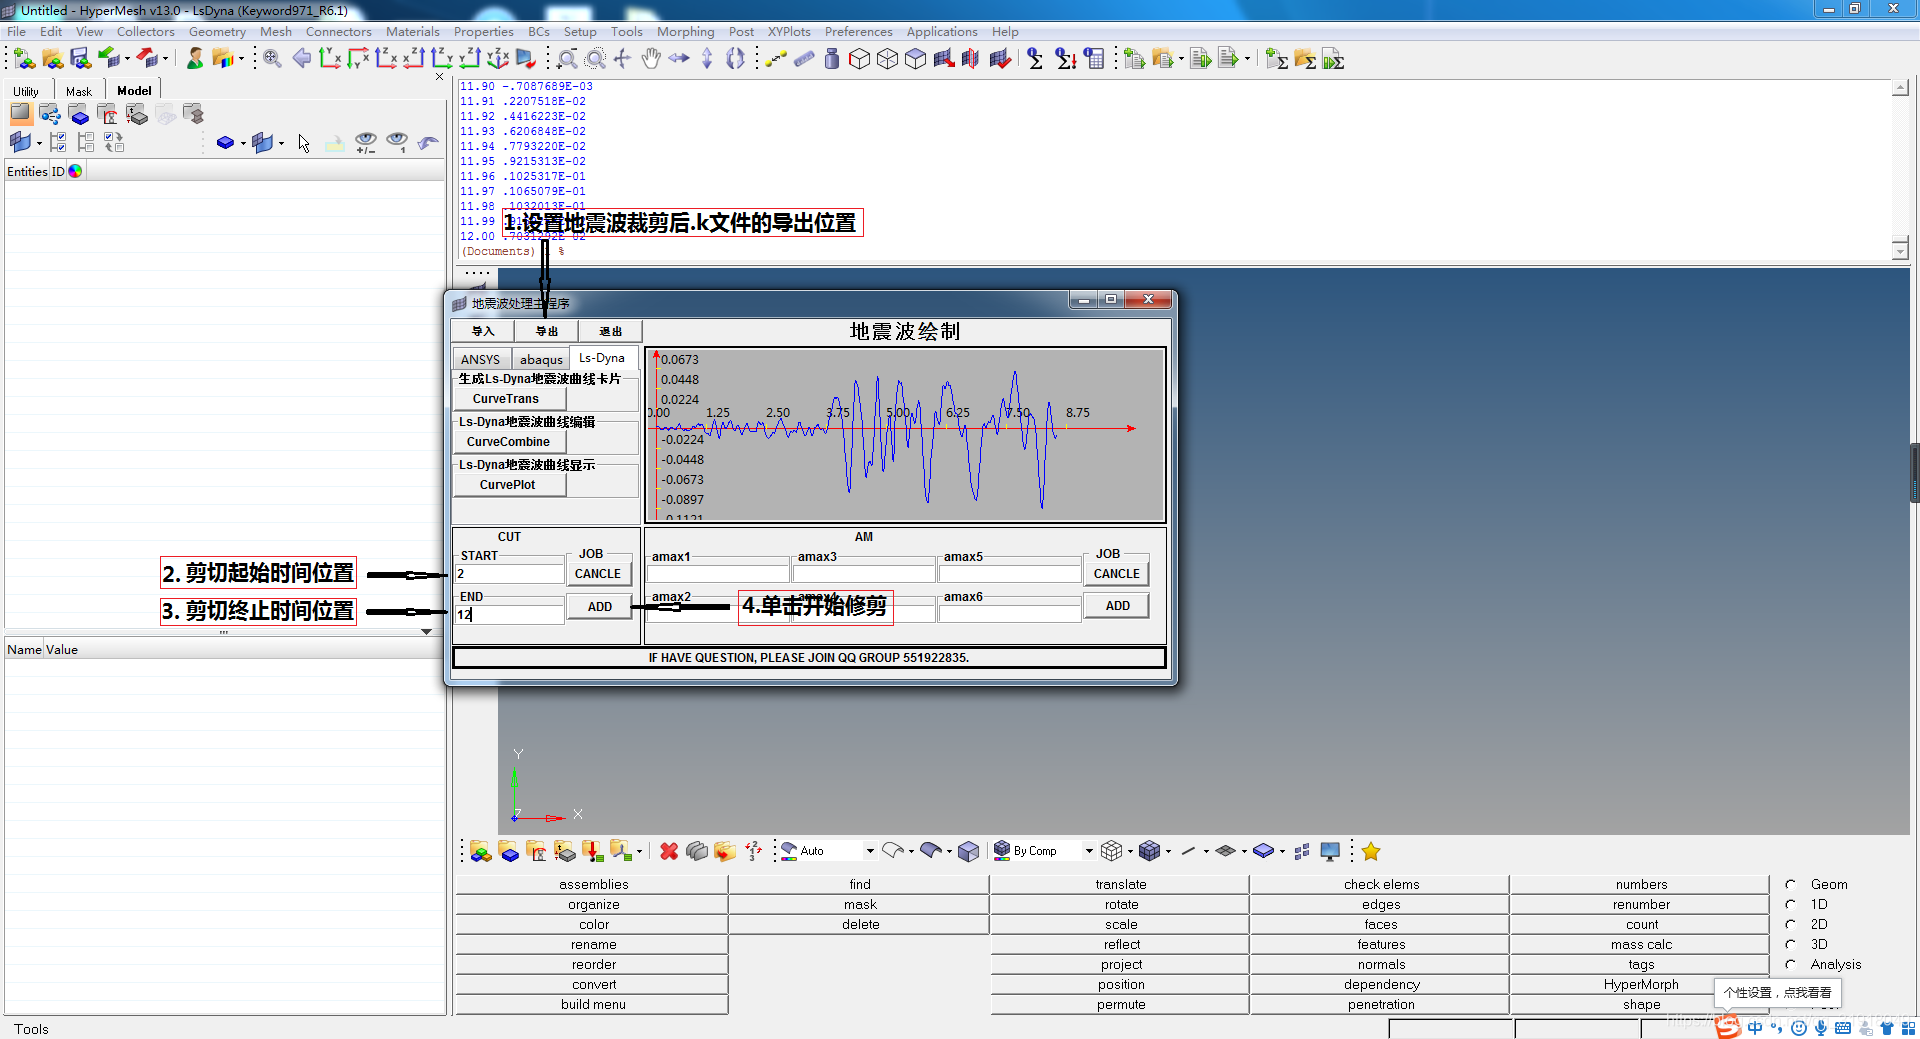The width and height of the screenshot is (1920, 1039).
Task: Click the pan hand tool icon
Action: click(651, 59)
